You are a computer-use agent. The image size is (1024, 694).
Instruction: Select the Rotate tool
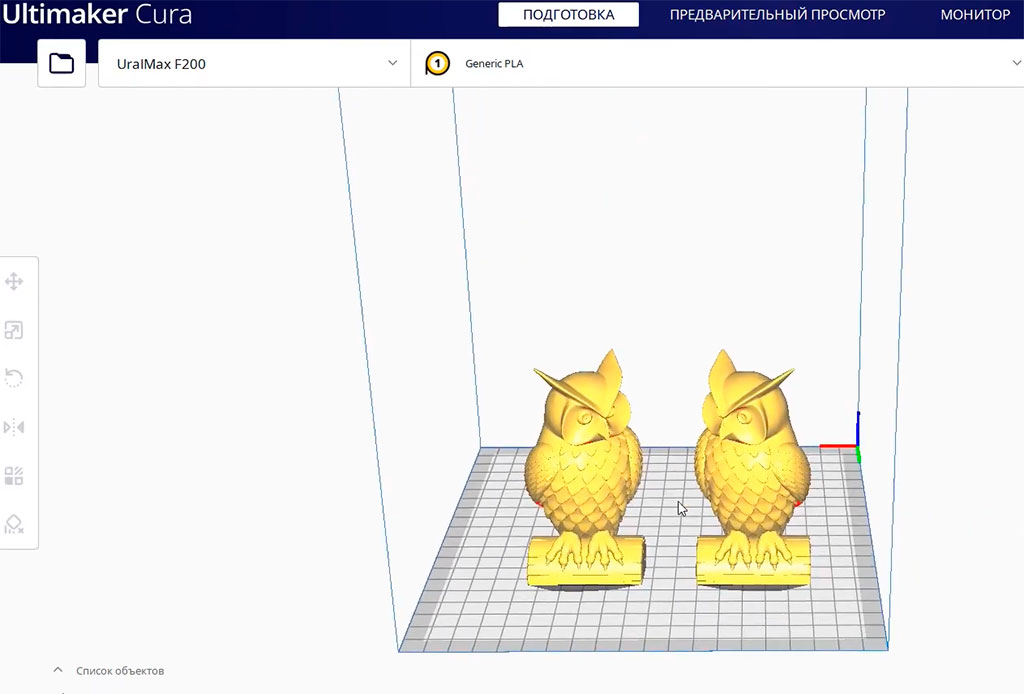coord(14,378)
